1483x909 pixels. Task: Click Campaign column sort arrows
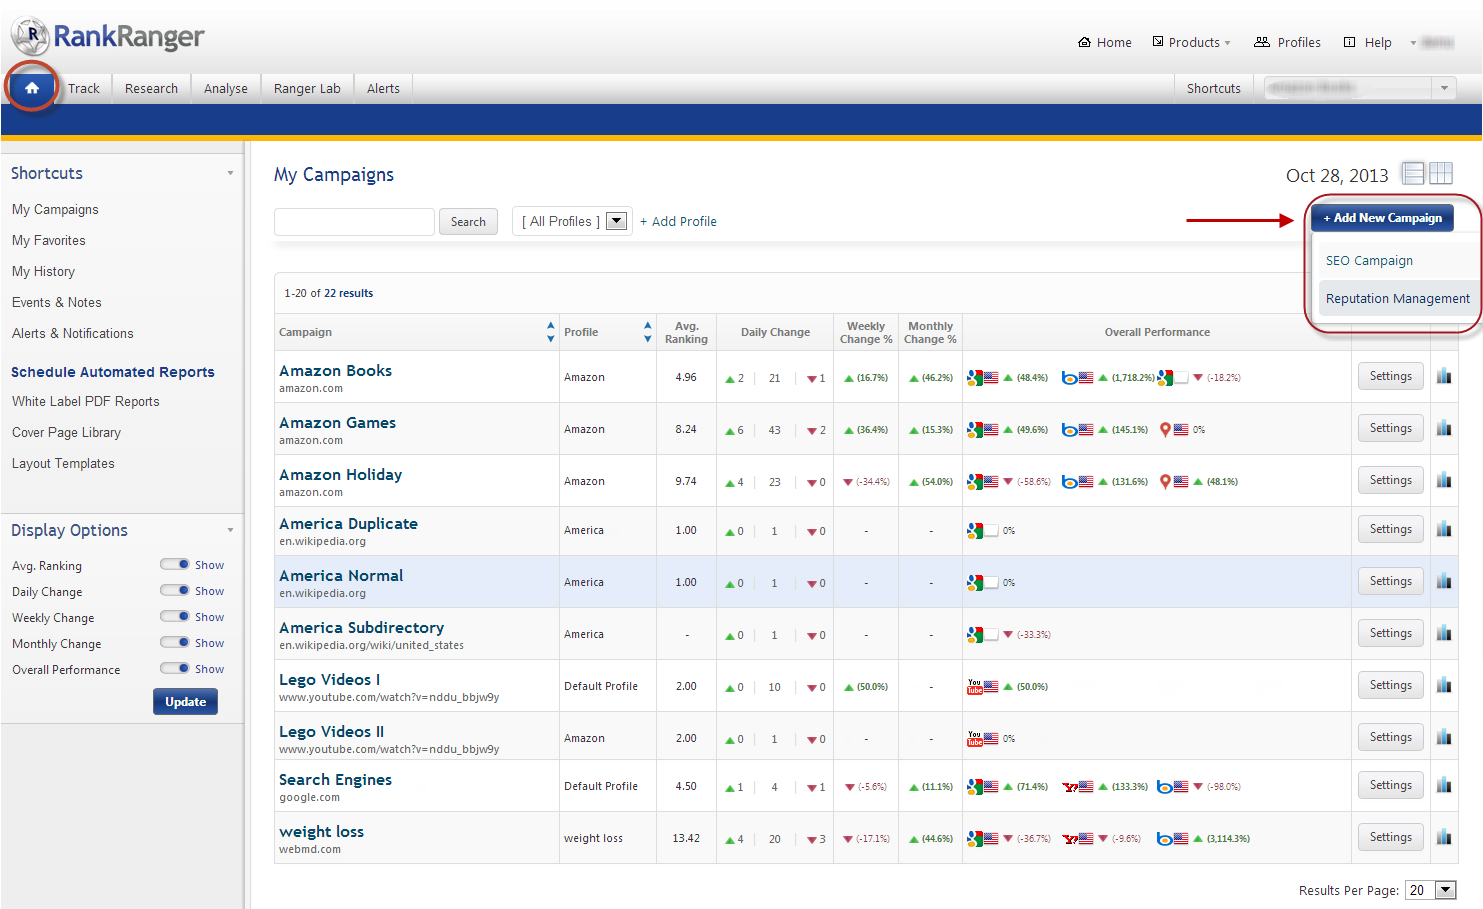coord(550,332)
